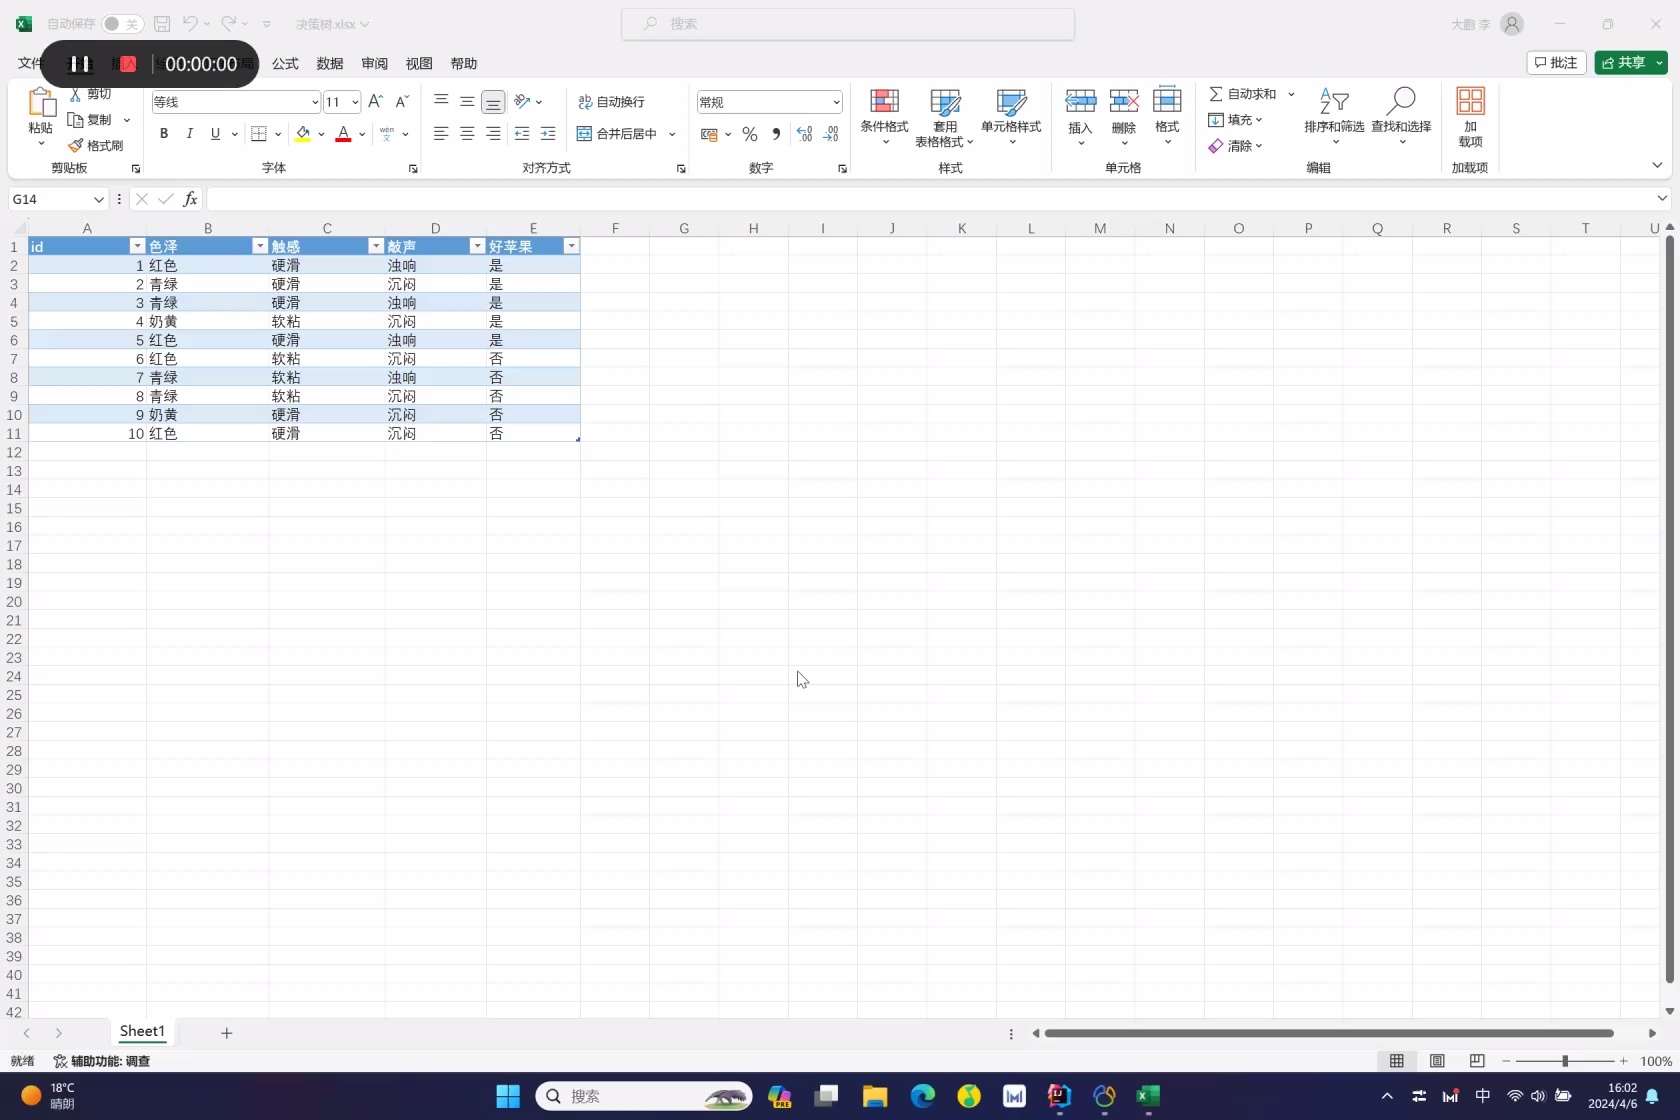
Task: Switch to Page Layout view in status bar
Action: pos(1437,1061)
